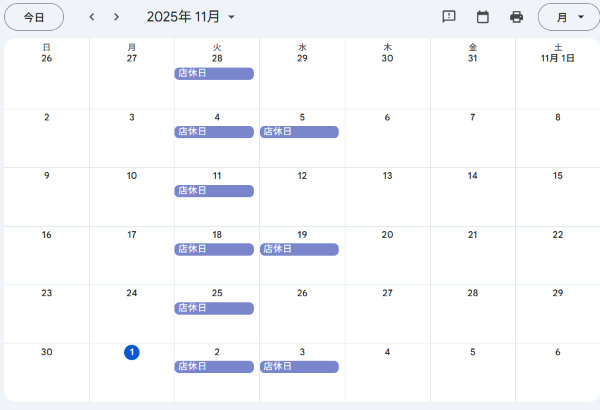Click date number 20 in grid
Viewport: 600px width, 410px height.
coord(387,235)
